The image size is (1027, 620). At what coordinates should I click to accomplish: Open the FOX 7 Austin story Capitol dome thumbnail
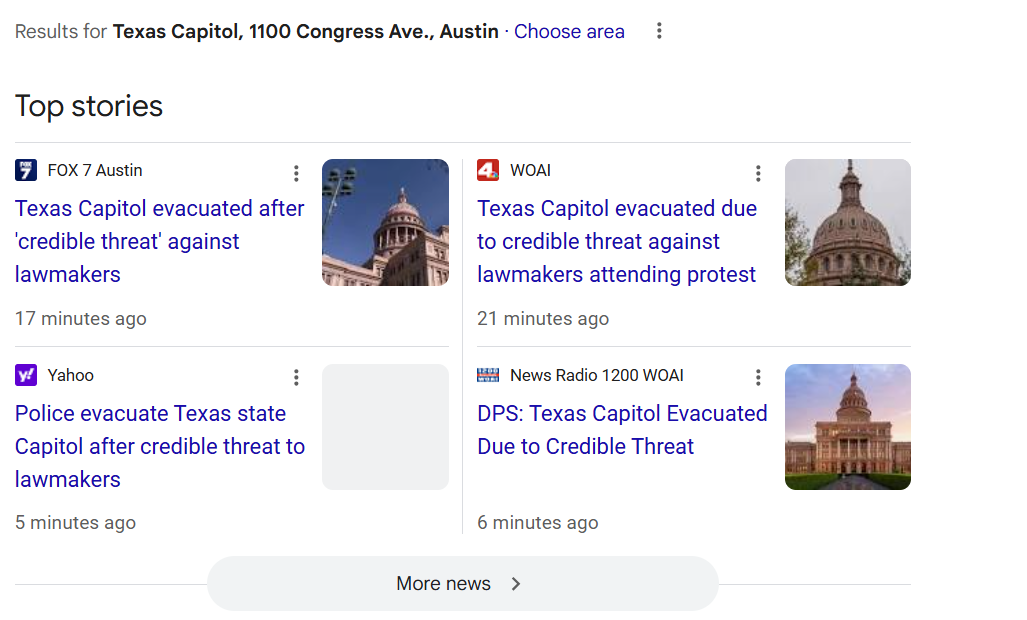pyautogui.click(x=385, y=223)
